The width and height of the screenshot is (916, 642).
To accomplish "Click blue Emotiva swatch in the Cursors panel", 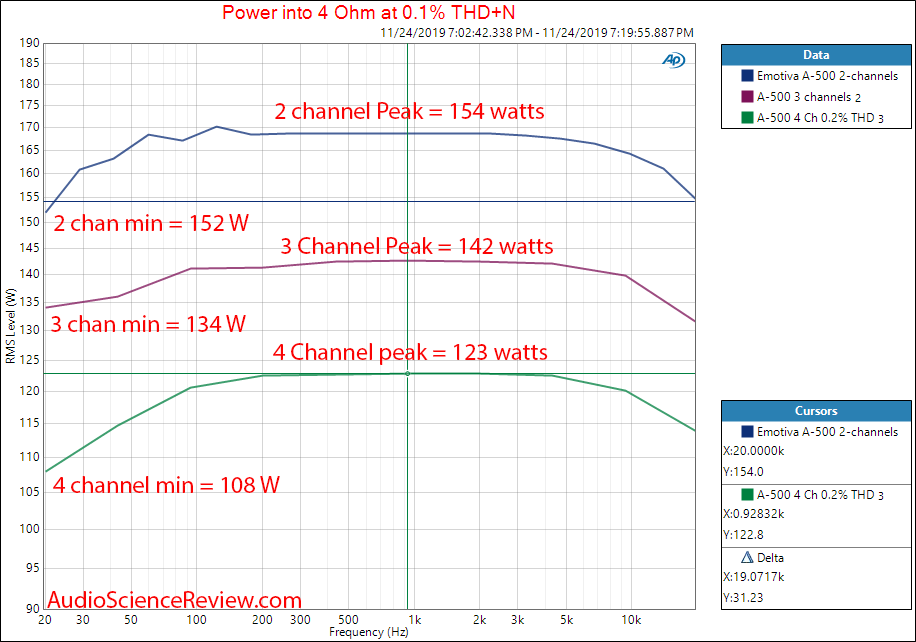I will [x=747, y=432].
